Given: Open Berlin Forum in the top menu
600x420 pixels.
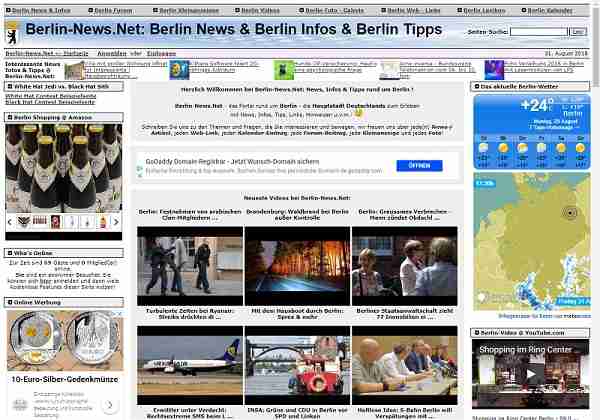Looking at the screenshot, I should point(113,10).
